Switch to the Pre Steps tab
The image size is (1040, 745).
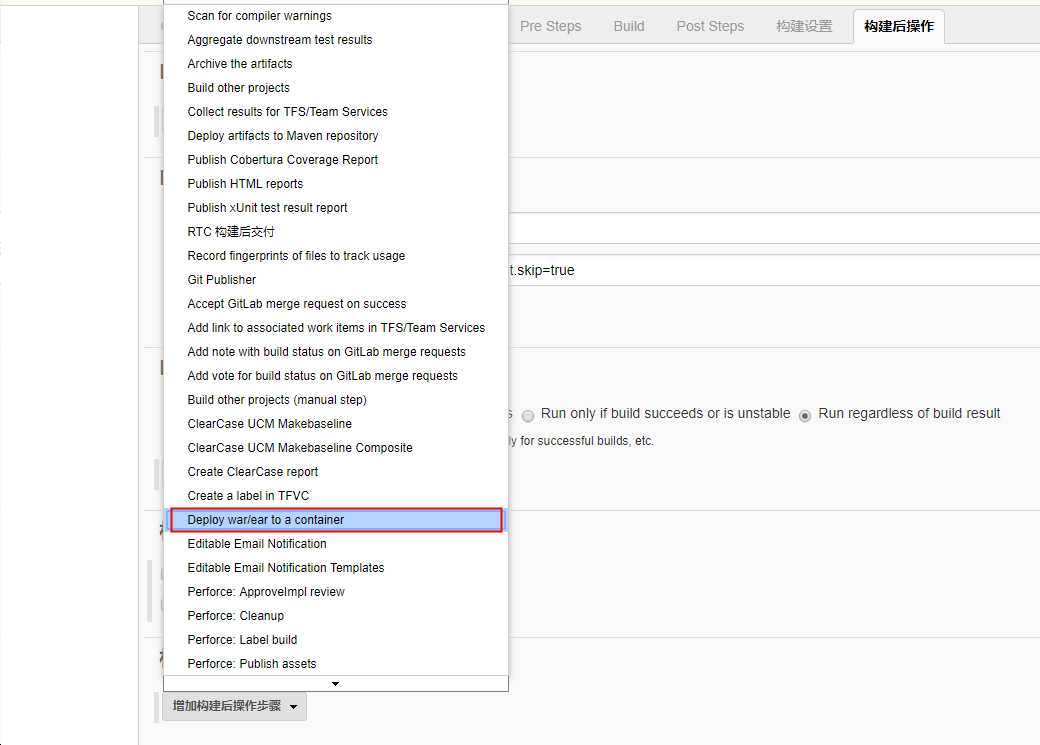coord(551,27)
